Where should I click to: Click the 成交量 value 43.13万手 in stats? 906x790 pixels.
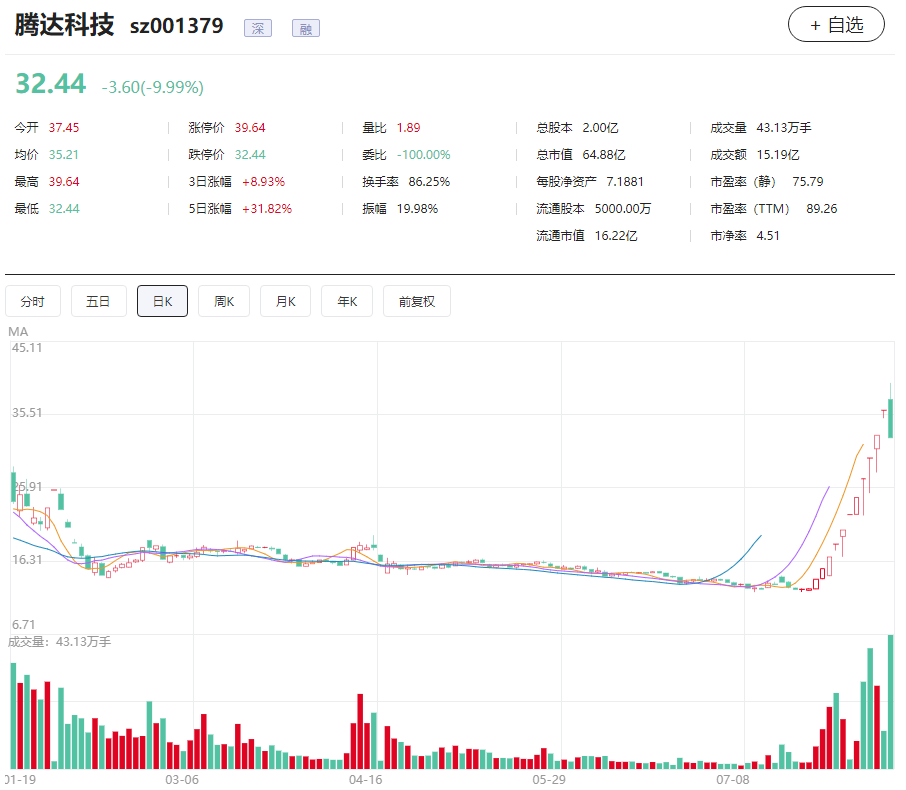[784, 128]
